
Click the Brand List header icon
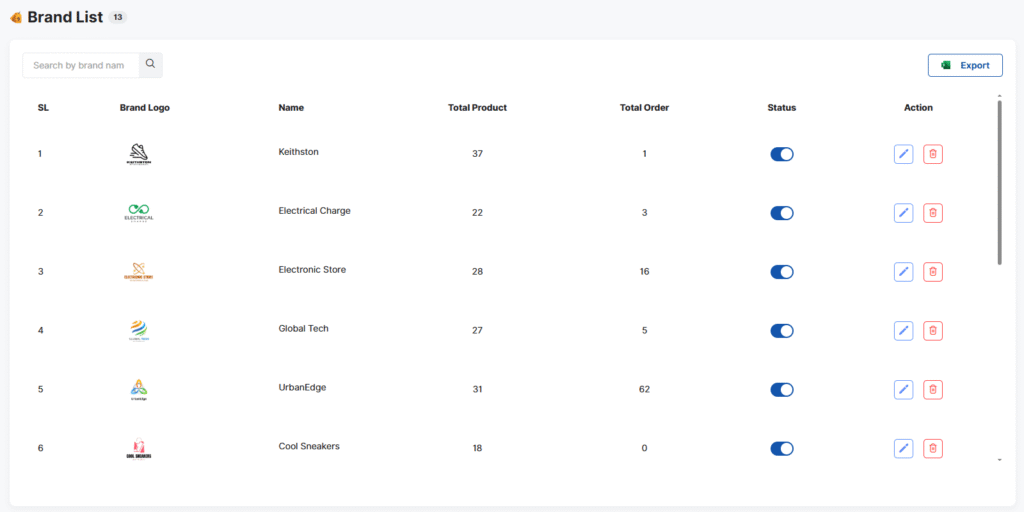16,18
